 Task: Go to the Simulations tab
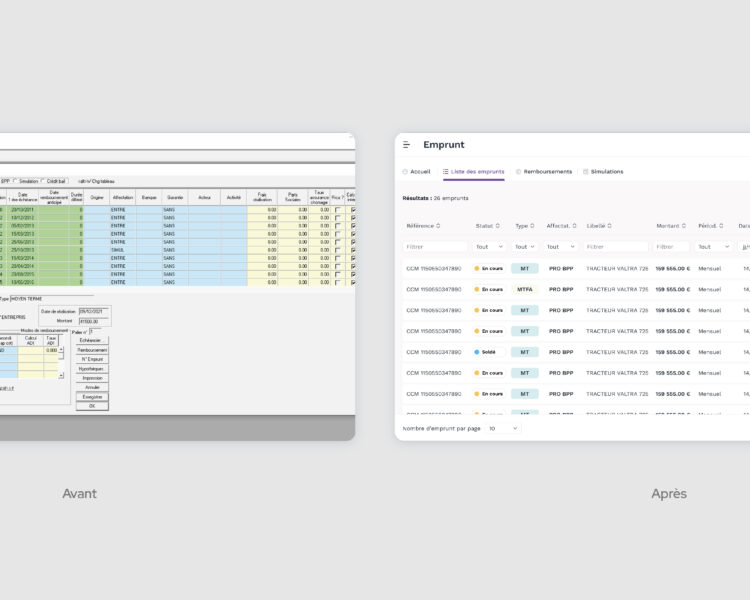603,172
